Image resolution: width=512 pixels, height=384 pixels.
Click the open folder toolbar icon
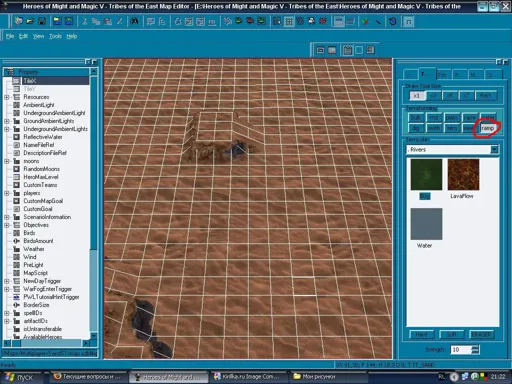pyautogui.click(x=30, y=21)
